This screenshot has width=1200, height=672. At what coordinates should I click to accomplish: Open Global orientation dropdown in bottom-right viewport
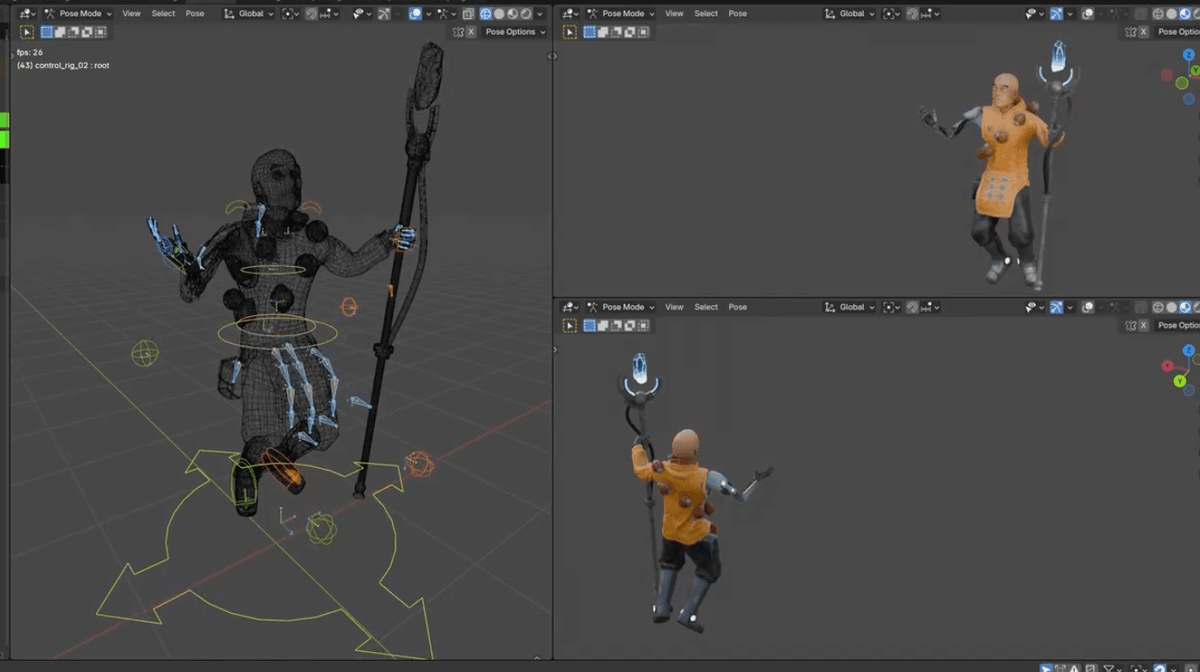(850, 307)
